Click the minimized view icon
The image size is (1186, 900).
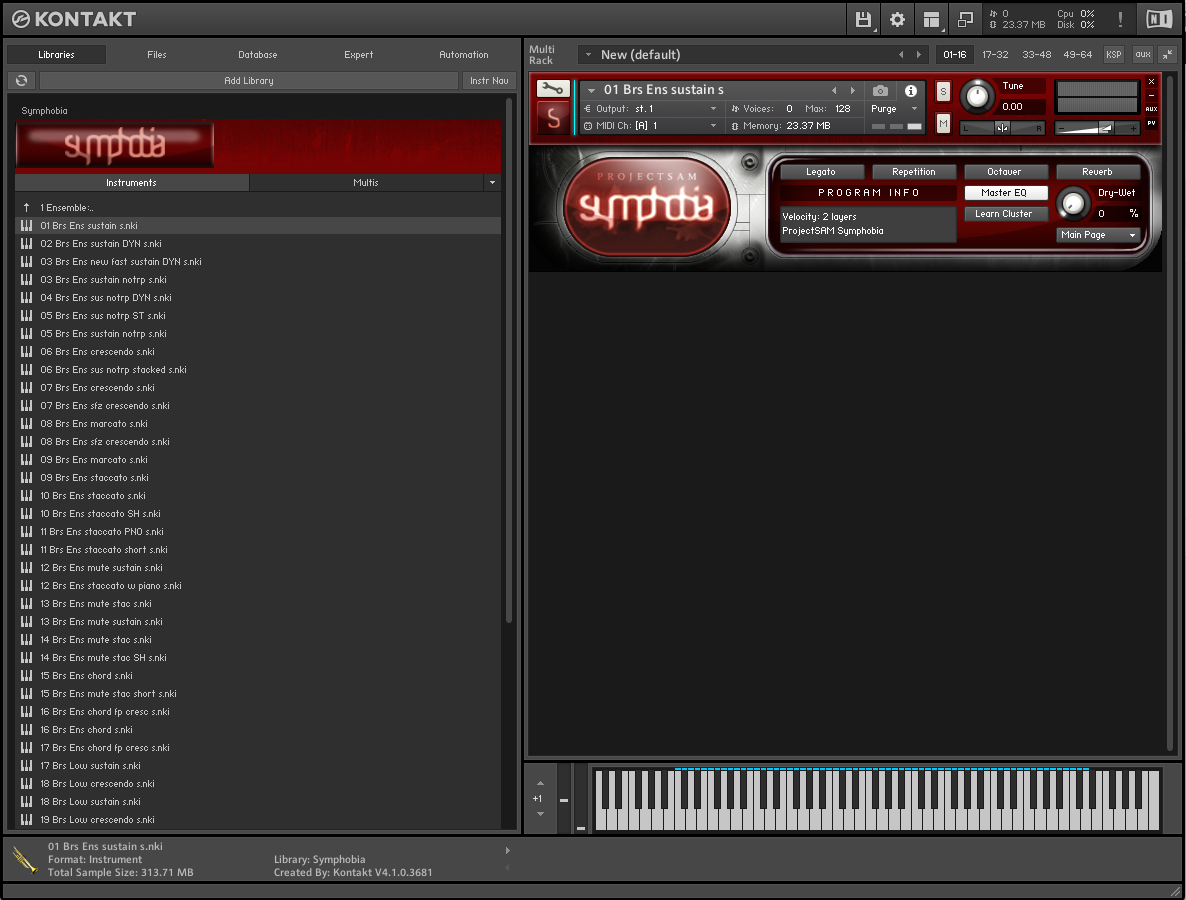965,20
